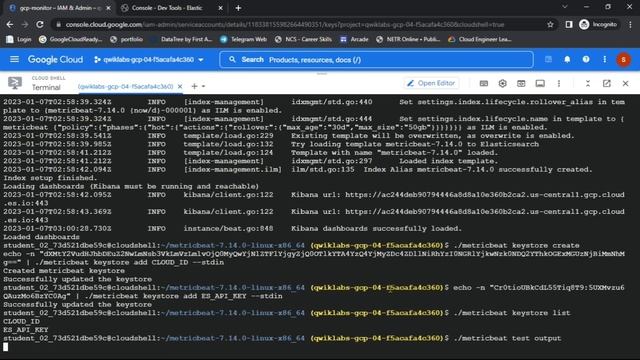Click the terminal cursor on the last line
Viewport: 640px width, 360px height.
[5, 347]
